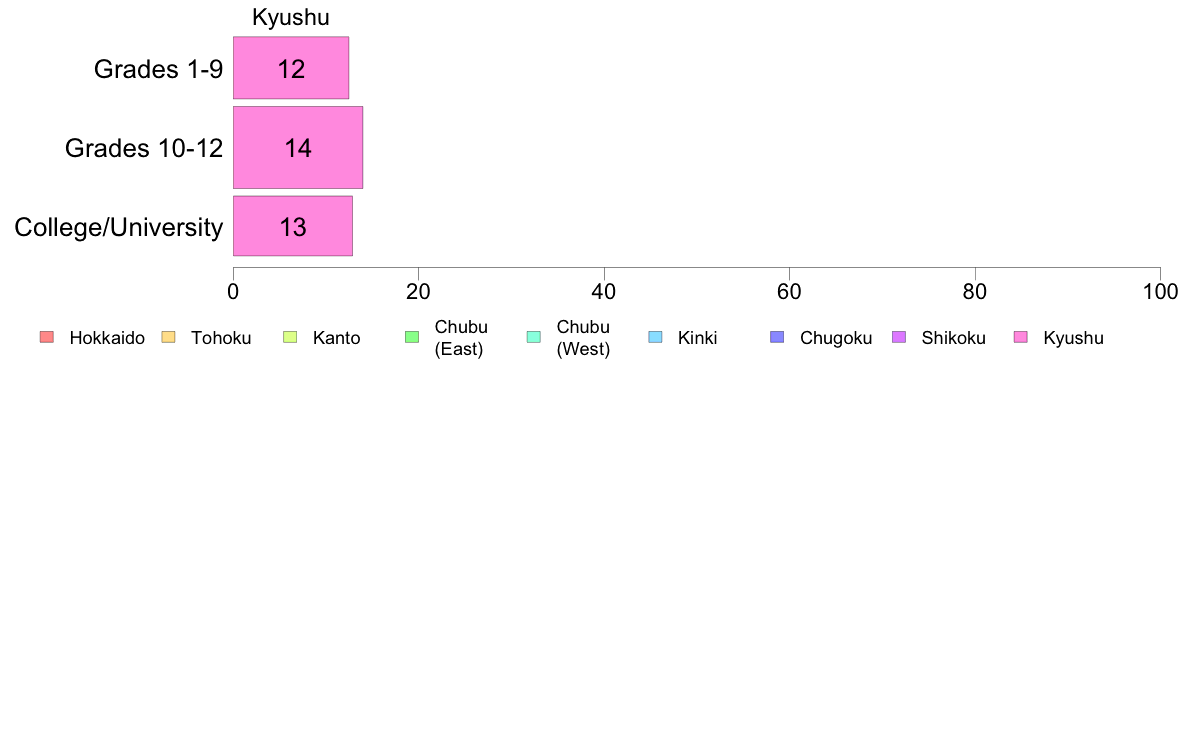This screenshot has width=1188, height=736.
Task: Click the Kyushu column header above bars
Action: click(291, 17)
